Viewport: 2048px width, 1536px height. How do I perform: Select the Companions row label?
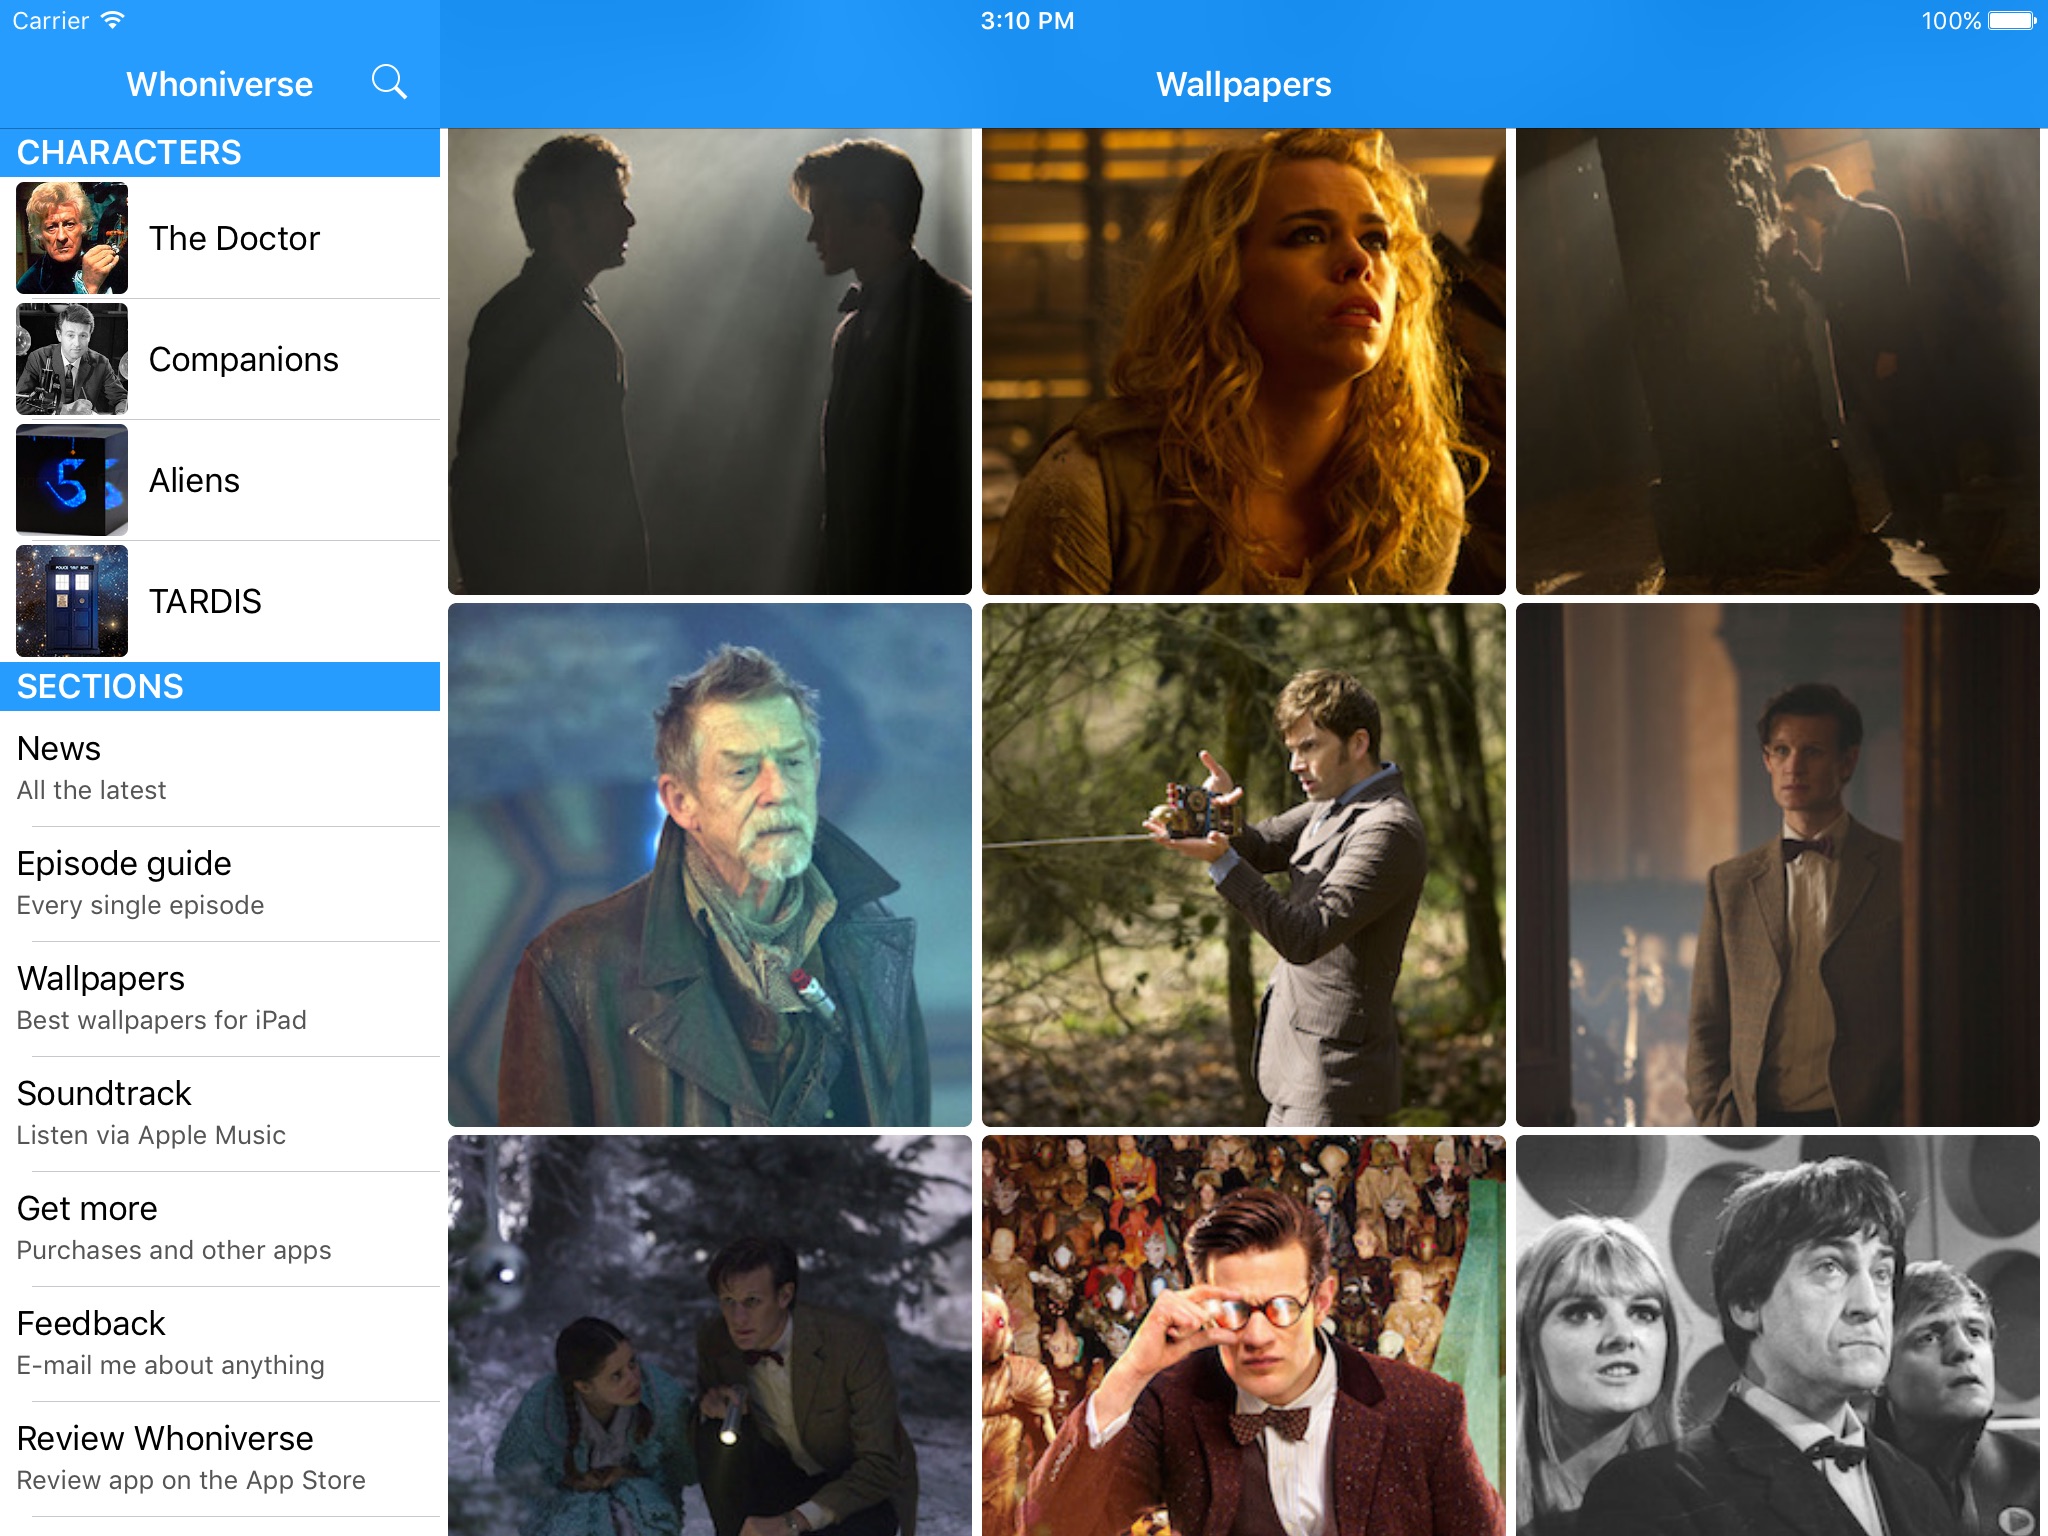[244, 359]
